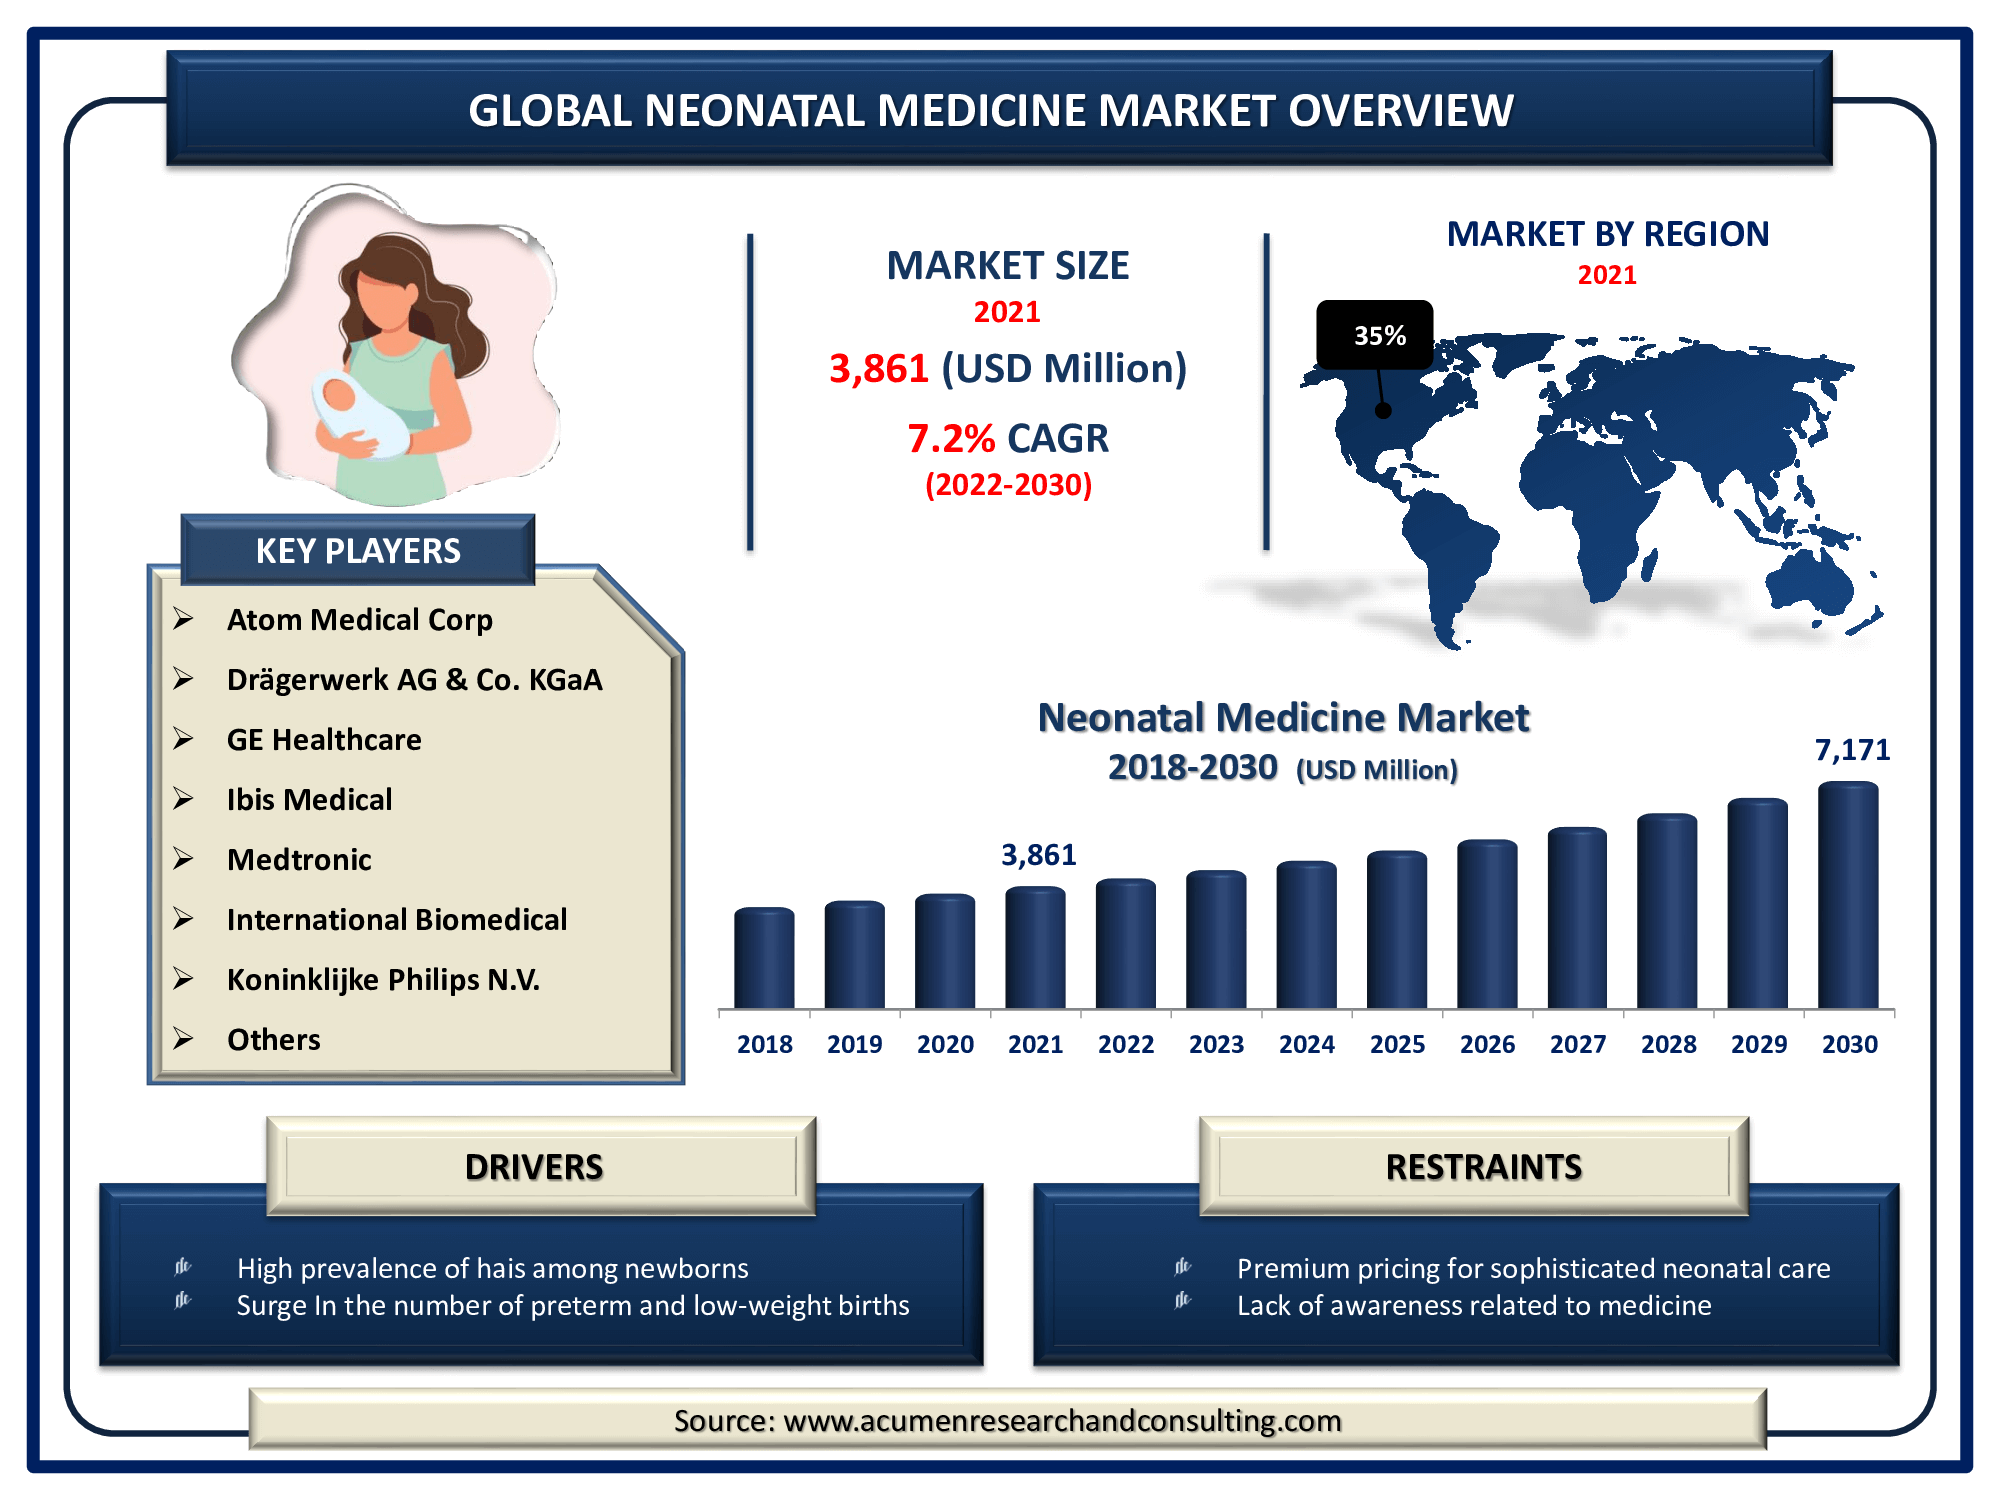This screenshot has height=1500, width=2000.
Task: Click the KEY PLAYERS header
Action: [x=358, y=550]
